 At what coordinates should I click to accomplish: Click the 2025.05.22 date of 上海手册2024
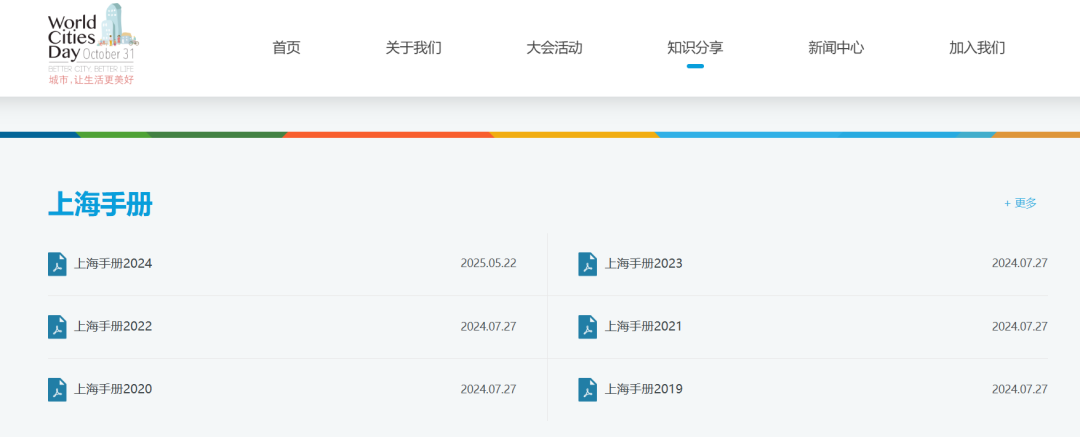[x=488, y=264]
